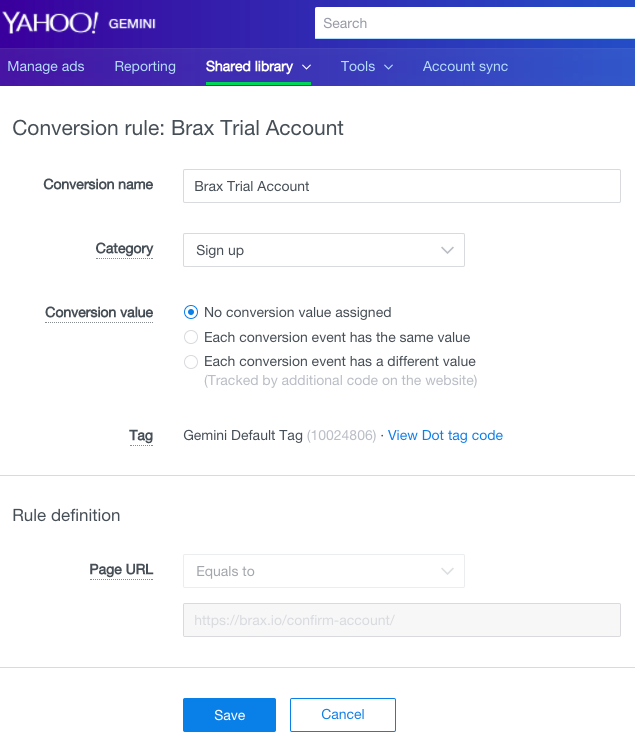
Task: Select No conversion value assigned option
Action: tap(192, 312)
